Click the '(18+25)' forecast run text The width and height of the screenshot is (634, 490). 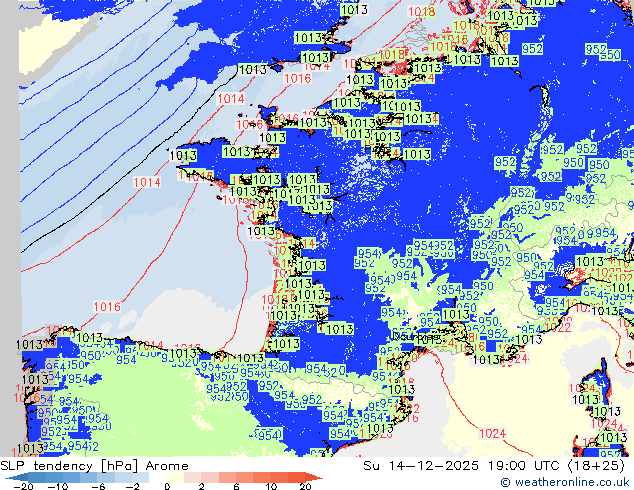tap(596, 466)
